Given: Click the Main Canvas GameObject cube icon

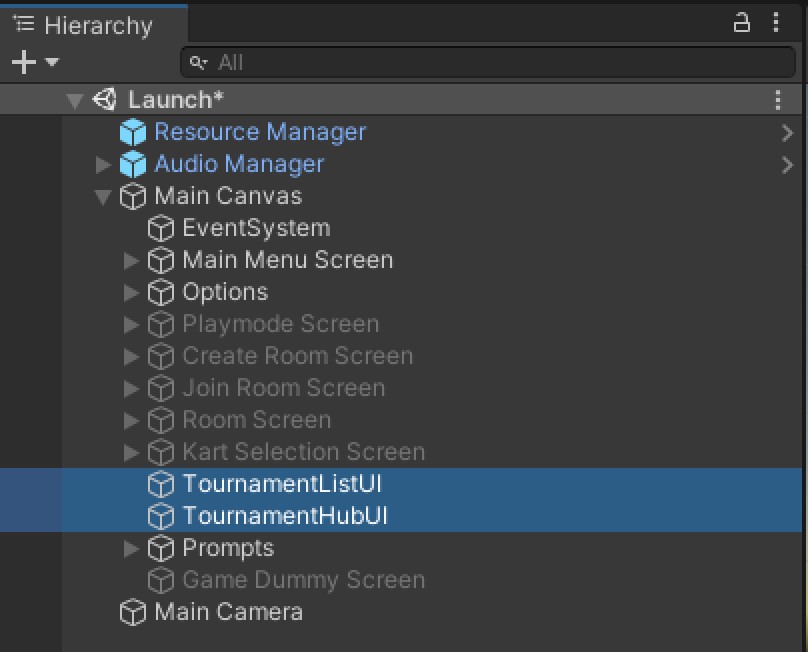Looking at the screenshot, I should coord(133,196).
